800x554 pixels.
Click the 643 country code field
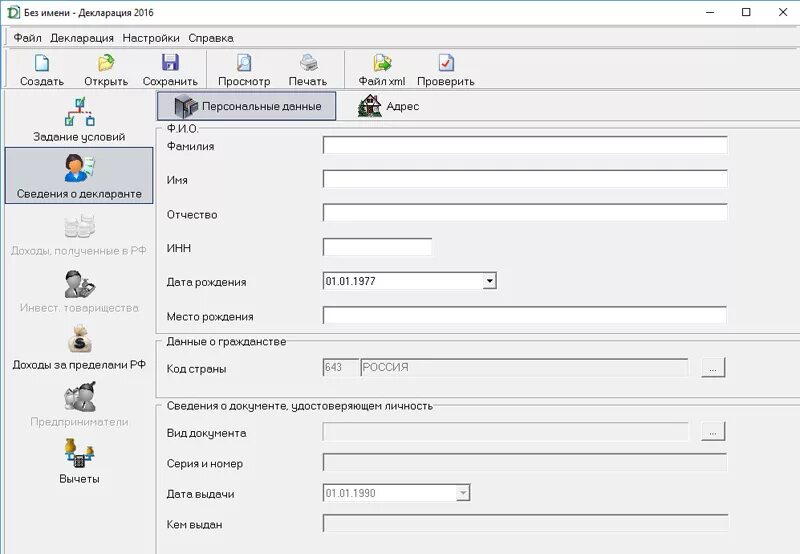(x=341, y=367)
